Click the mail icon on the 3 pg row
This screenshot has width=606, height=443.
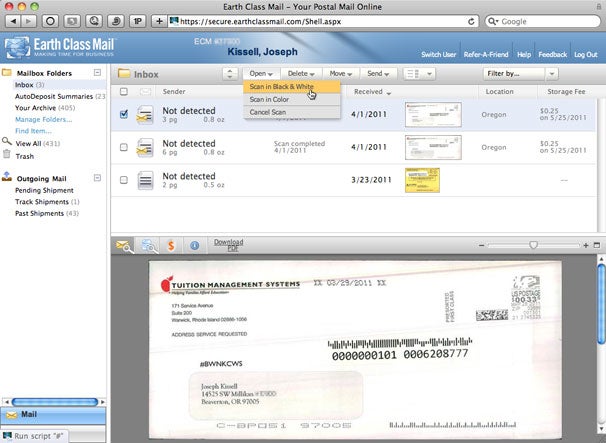tap(145, 114)
